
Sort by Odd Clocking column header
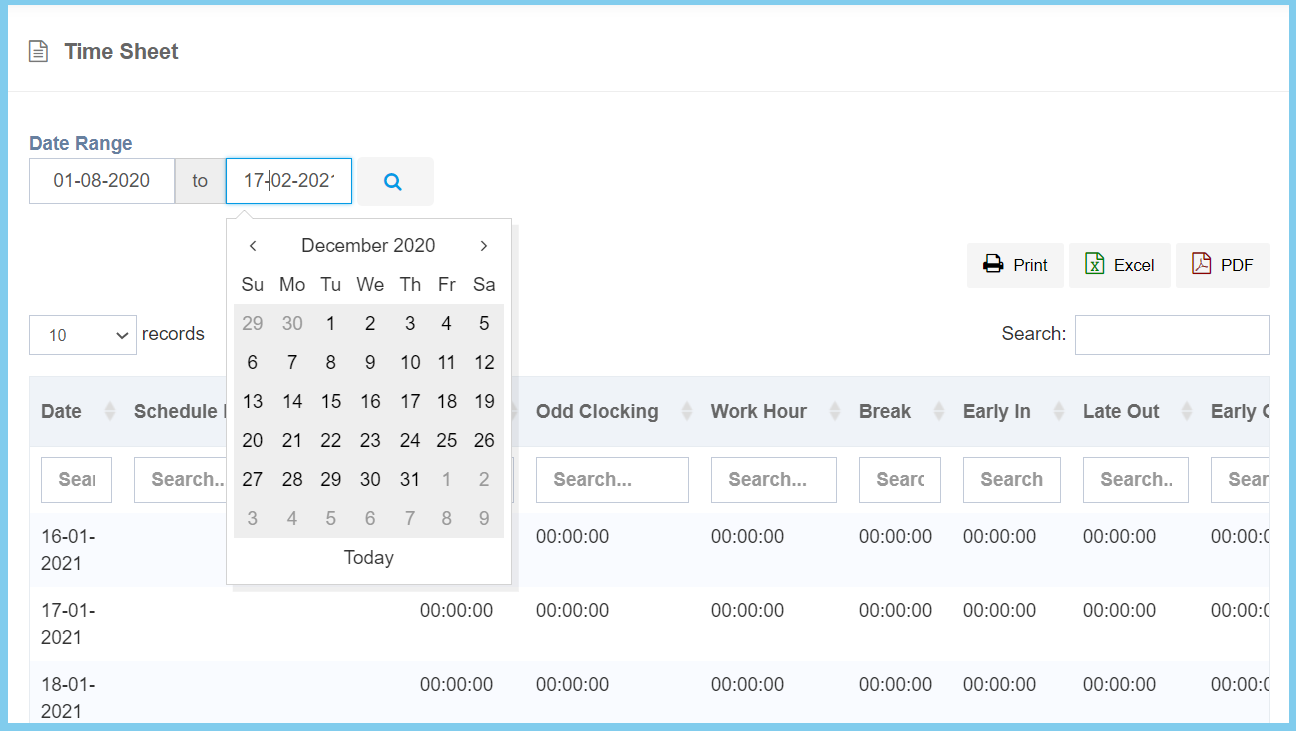tap(597, 411)
